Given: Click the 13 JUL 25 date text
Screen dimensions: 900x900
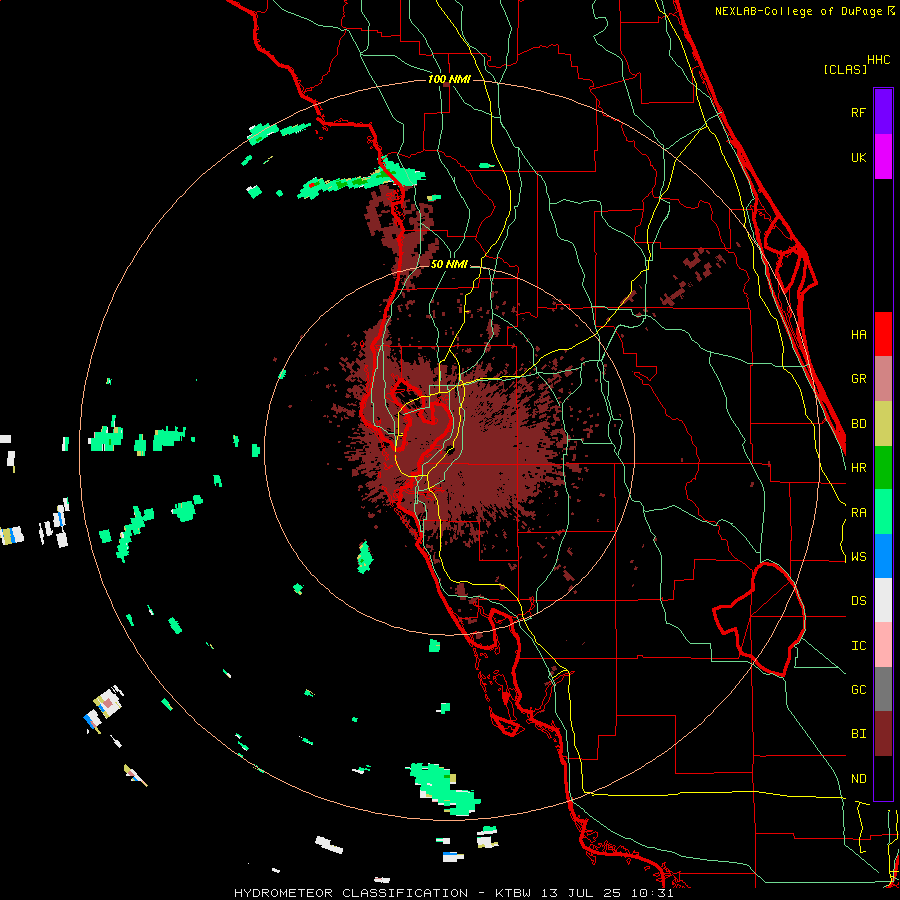Looking at the screenshot, I should click(583, 893).
